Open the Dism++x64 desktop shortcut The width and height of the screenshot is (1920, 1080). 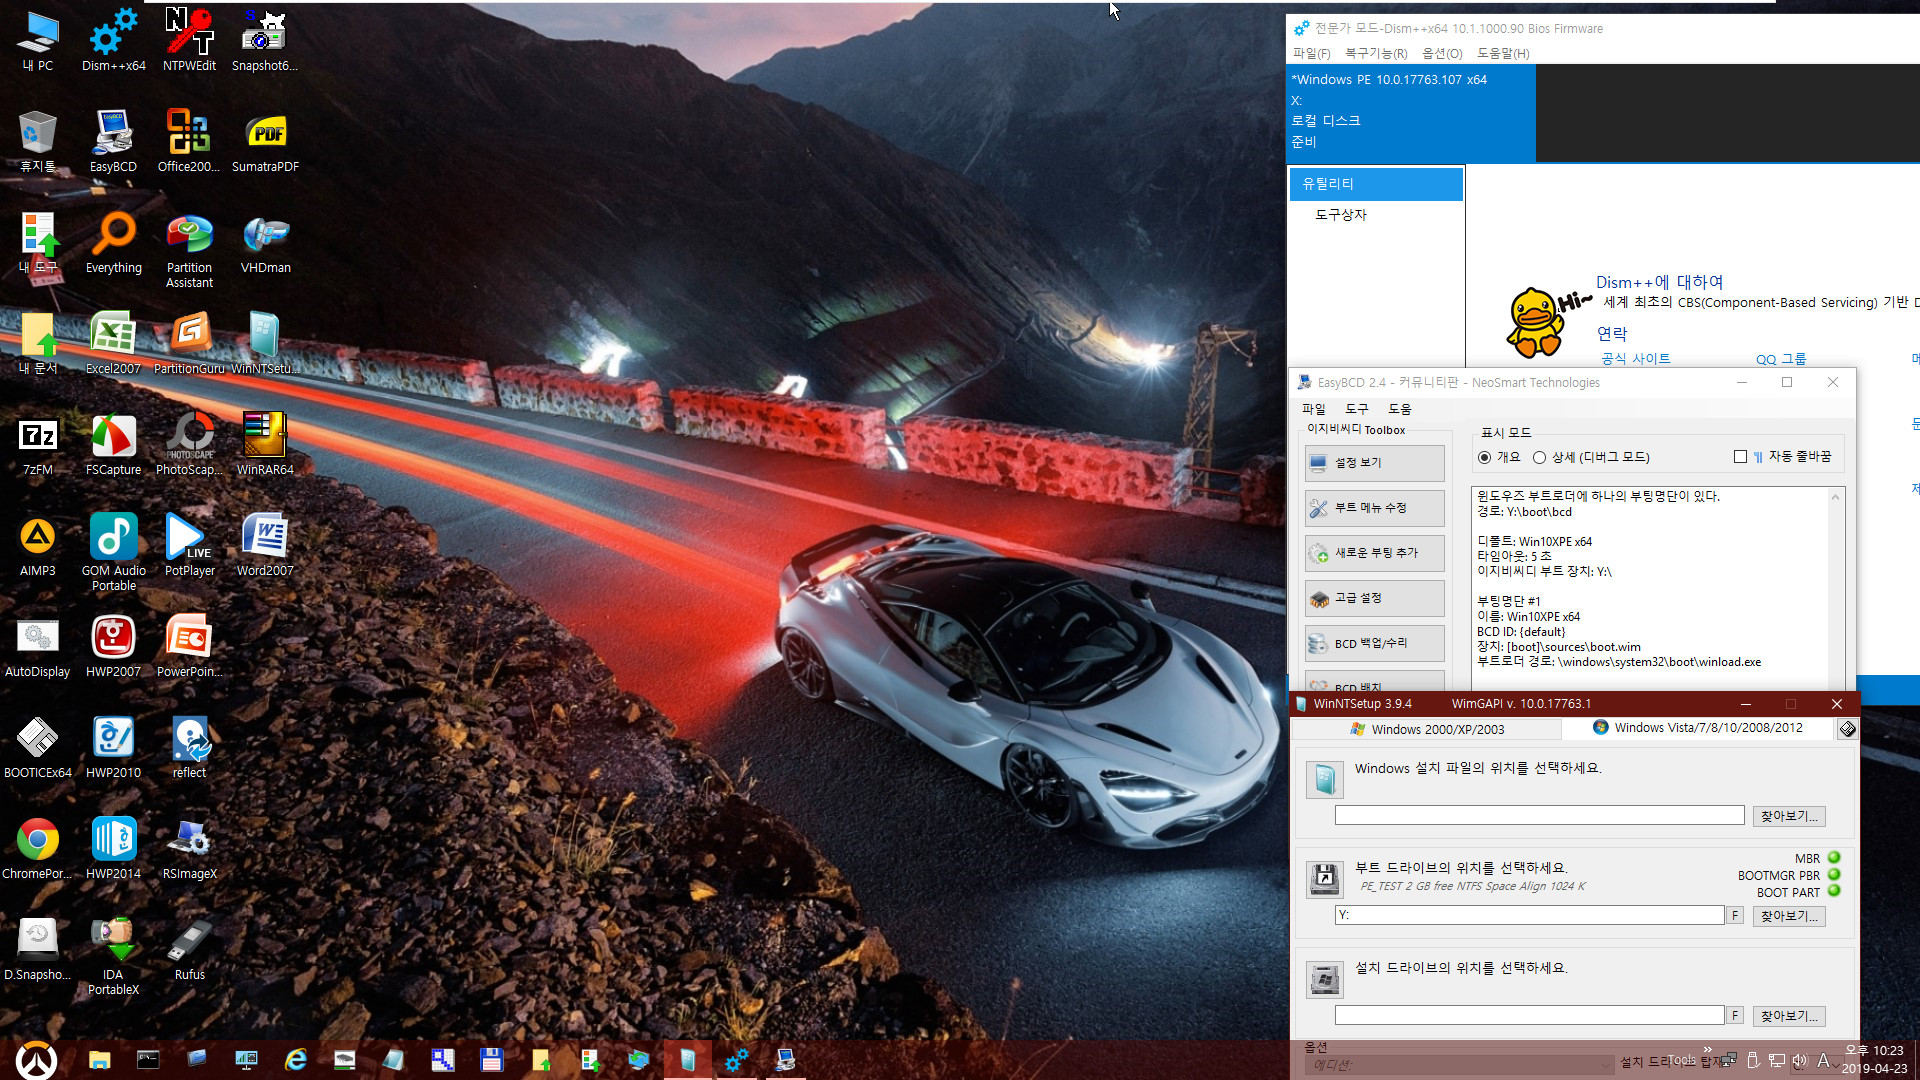[x=113, y=40]
